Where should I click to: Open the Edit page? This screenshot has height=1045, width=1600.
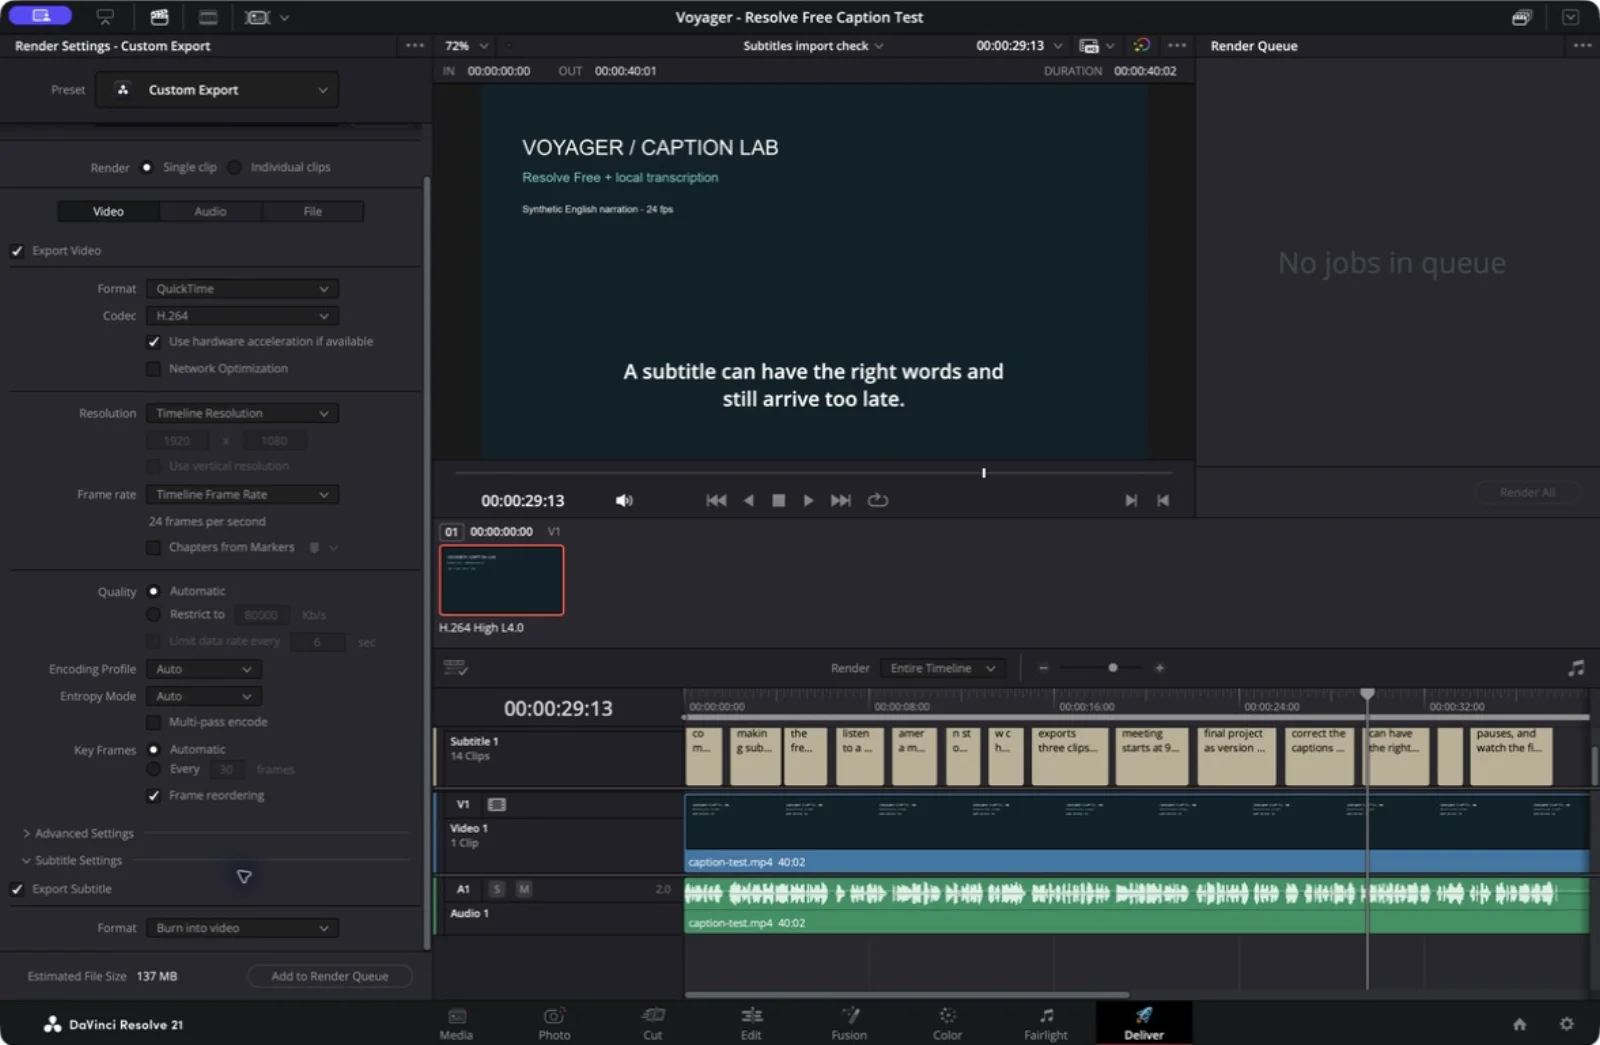[751, 1023]
